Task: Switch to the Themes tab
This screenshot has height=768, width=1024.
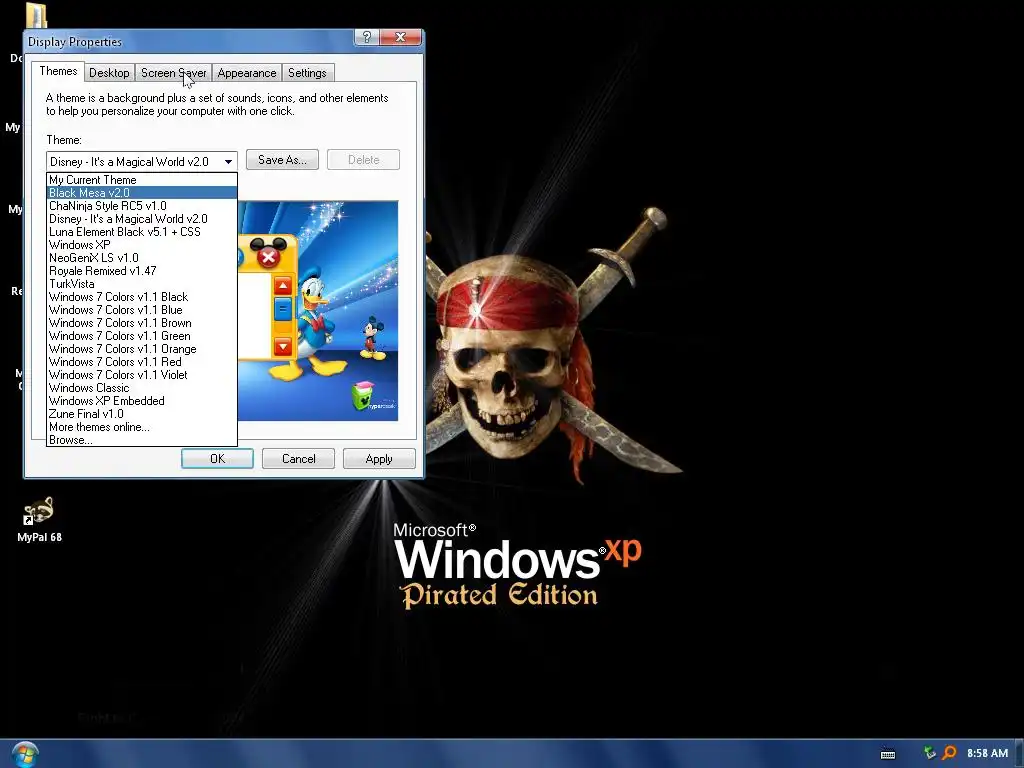Action: point(58,71)
